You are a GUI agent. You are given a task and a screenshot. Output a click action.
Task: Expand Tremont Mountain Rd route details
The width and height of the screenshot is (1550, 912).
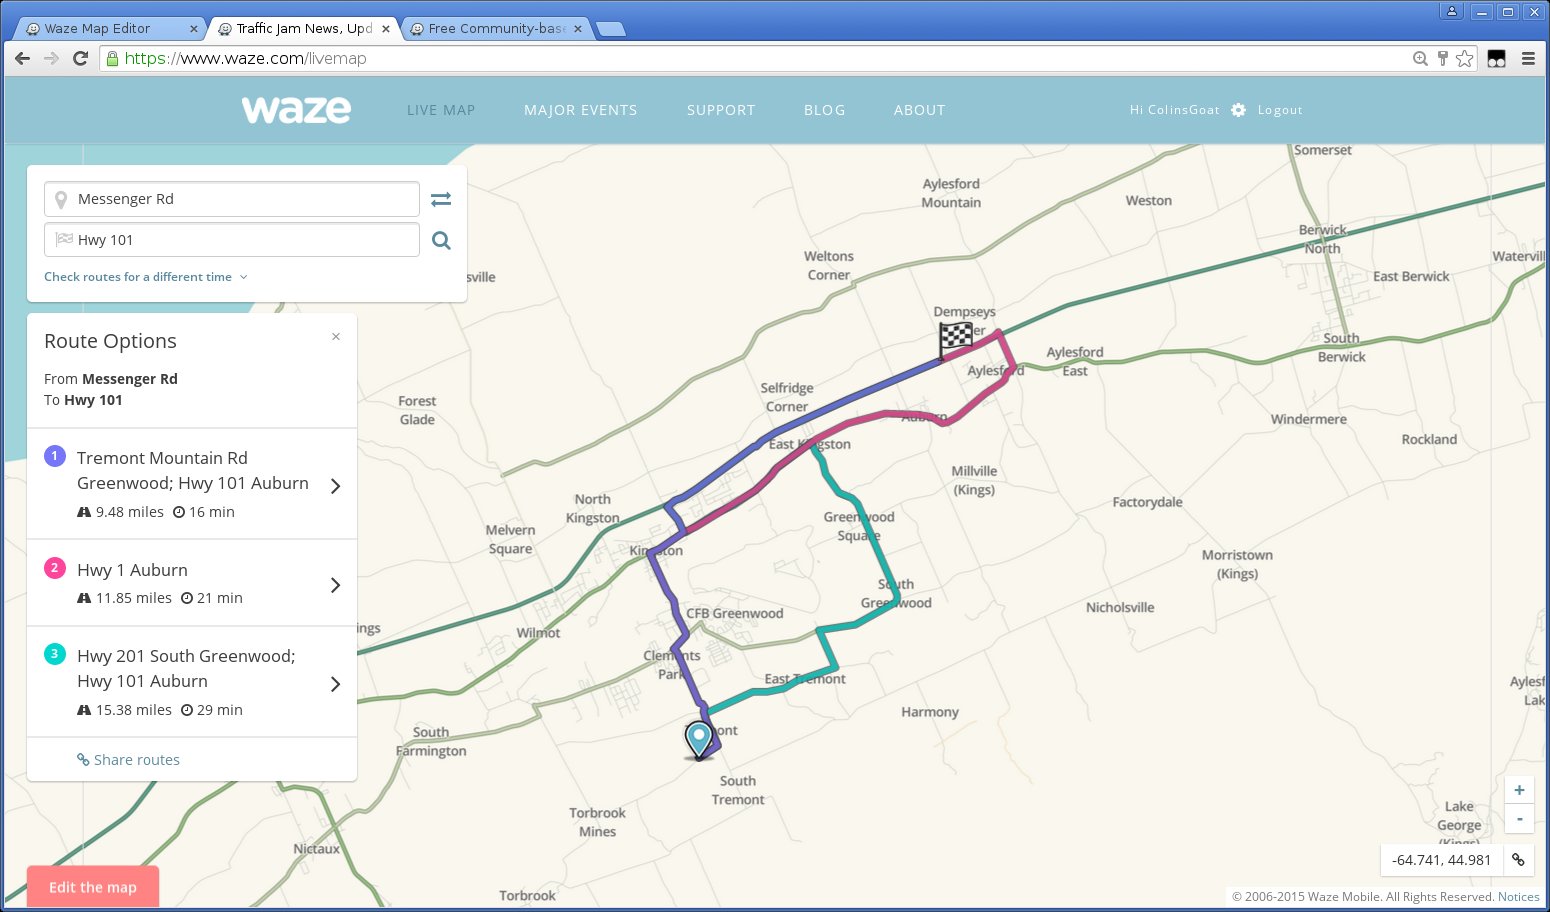tap(335, 485)
